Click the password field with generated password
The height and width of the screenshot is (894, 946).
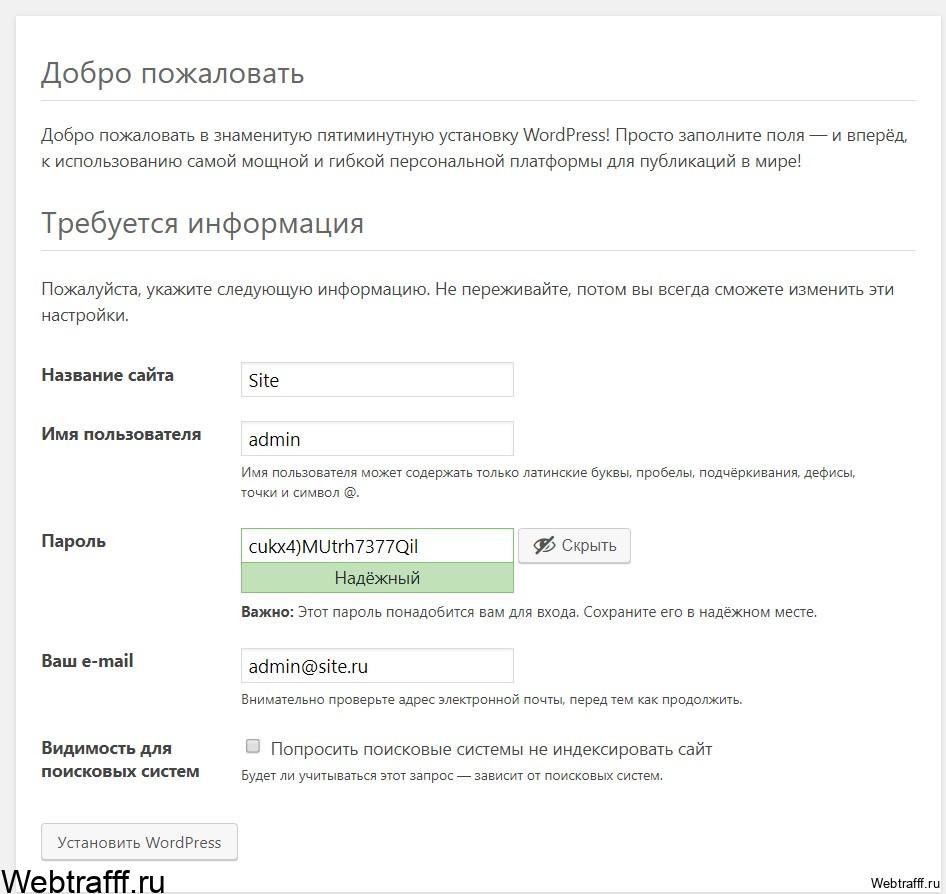click(x=377, y=546)
